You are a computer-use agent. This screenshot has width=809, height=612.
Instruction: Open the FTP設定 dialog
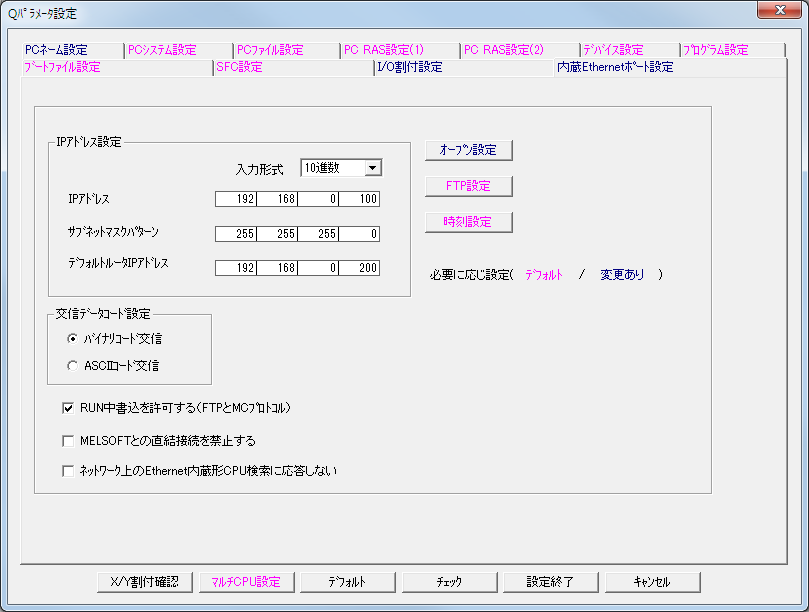click(x=468, y=186)
